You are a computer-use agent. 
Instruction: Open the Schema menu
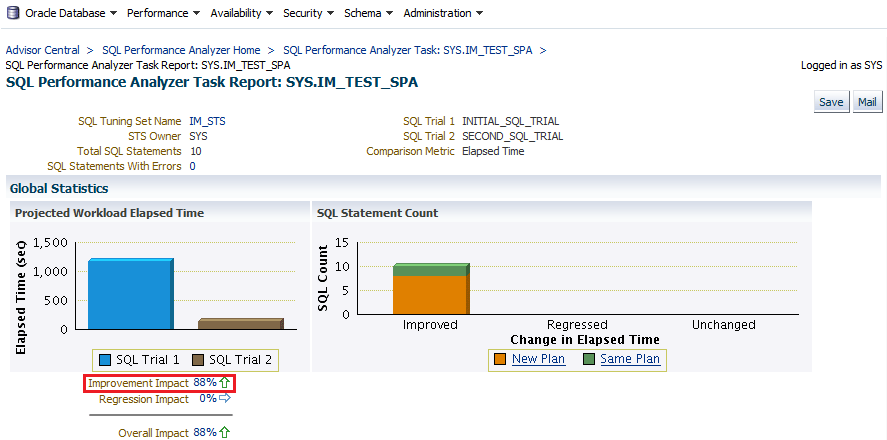coord(368,13)
